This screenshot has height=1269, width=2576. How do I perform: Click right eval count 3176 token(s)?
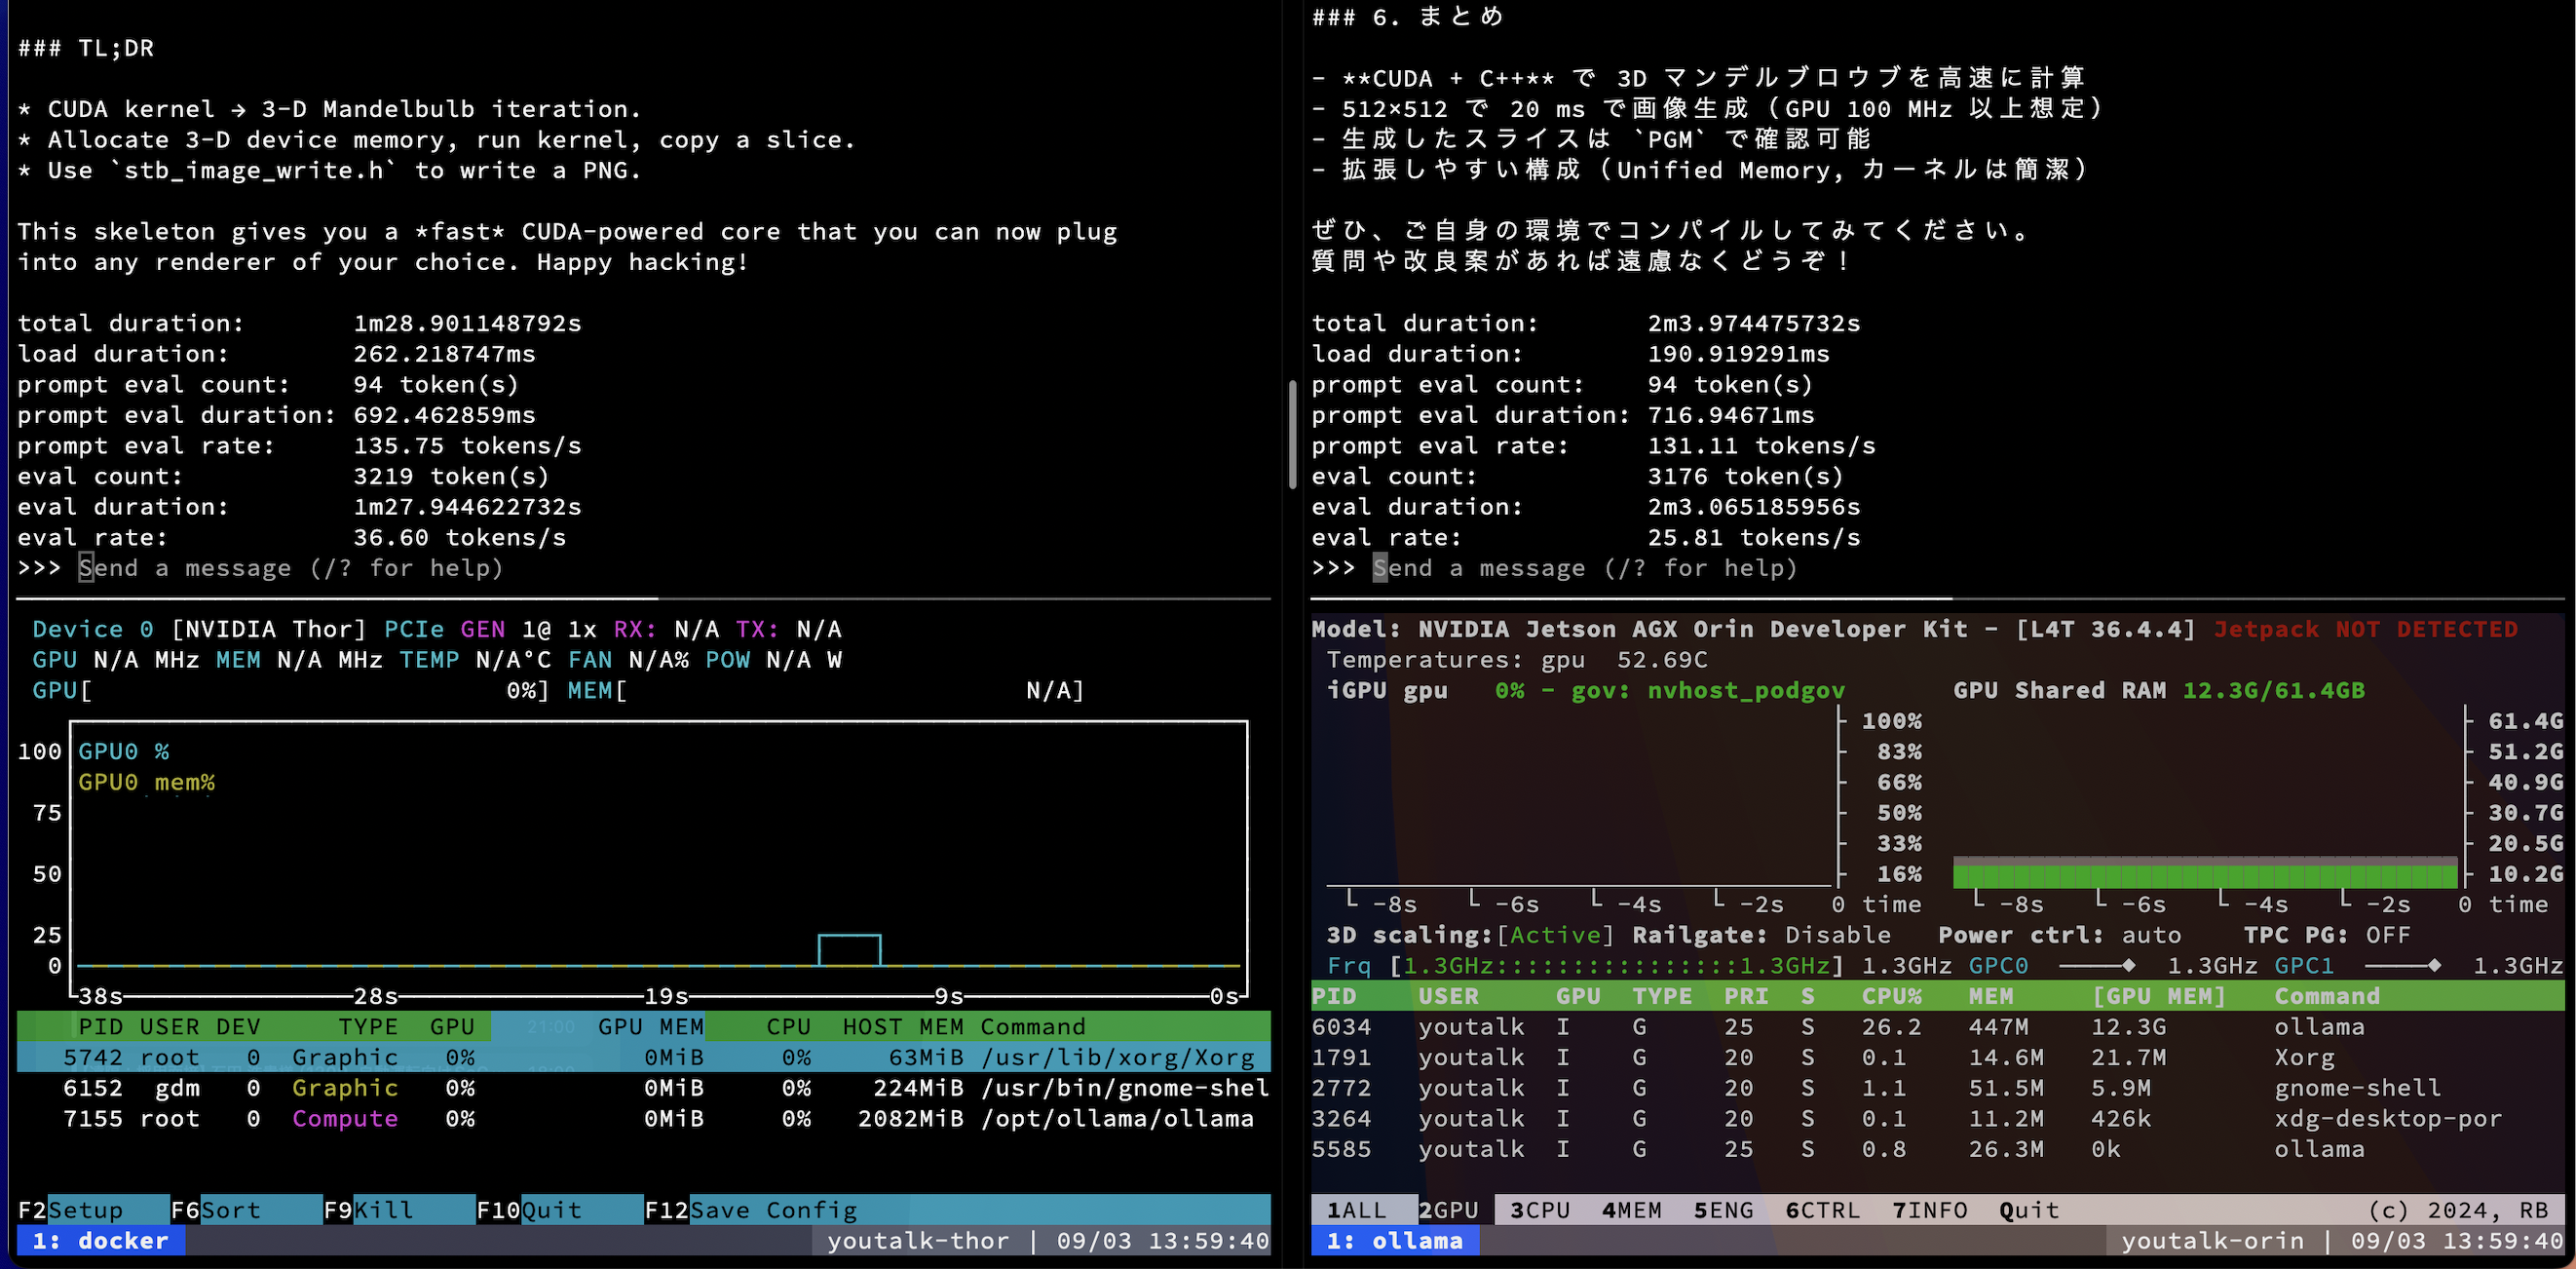click(1746, 476)
